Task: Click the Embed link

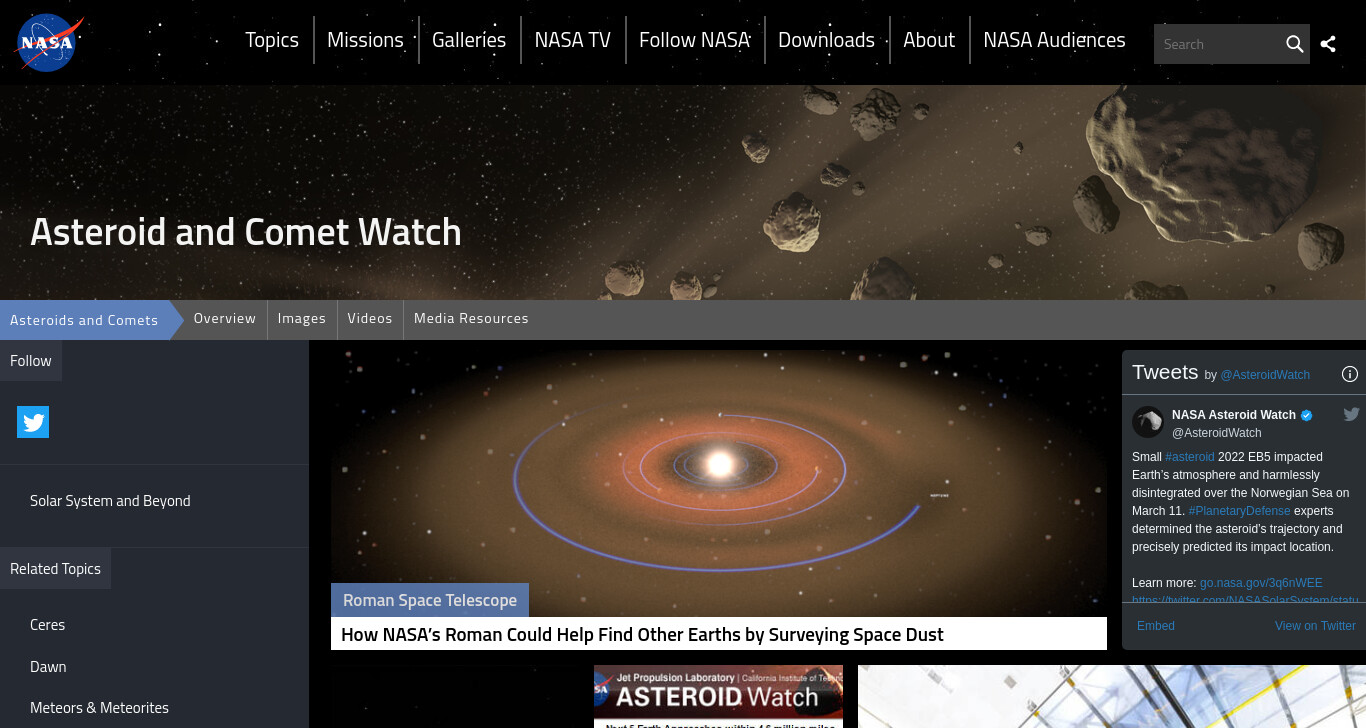Action: tap(1156, 626)
